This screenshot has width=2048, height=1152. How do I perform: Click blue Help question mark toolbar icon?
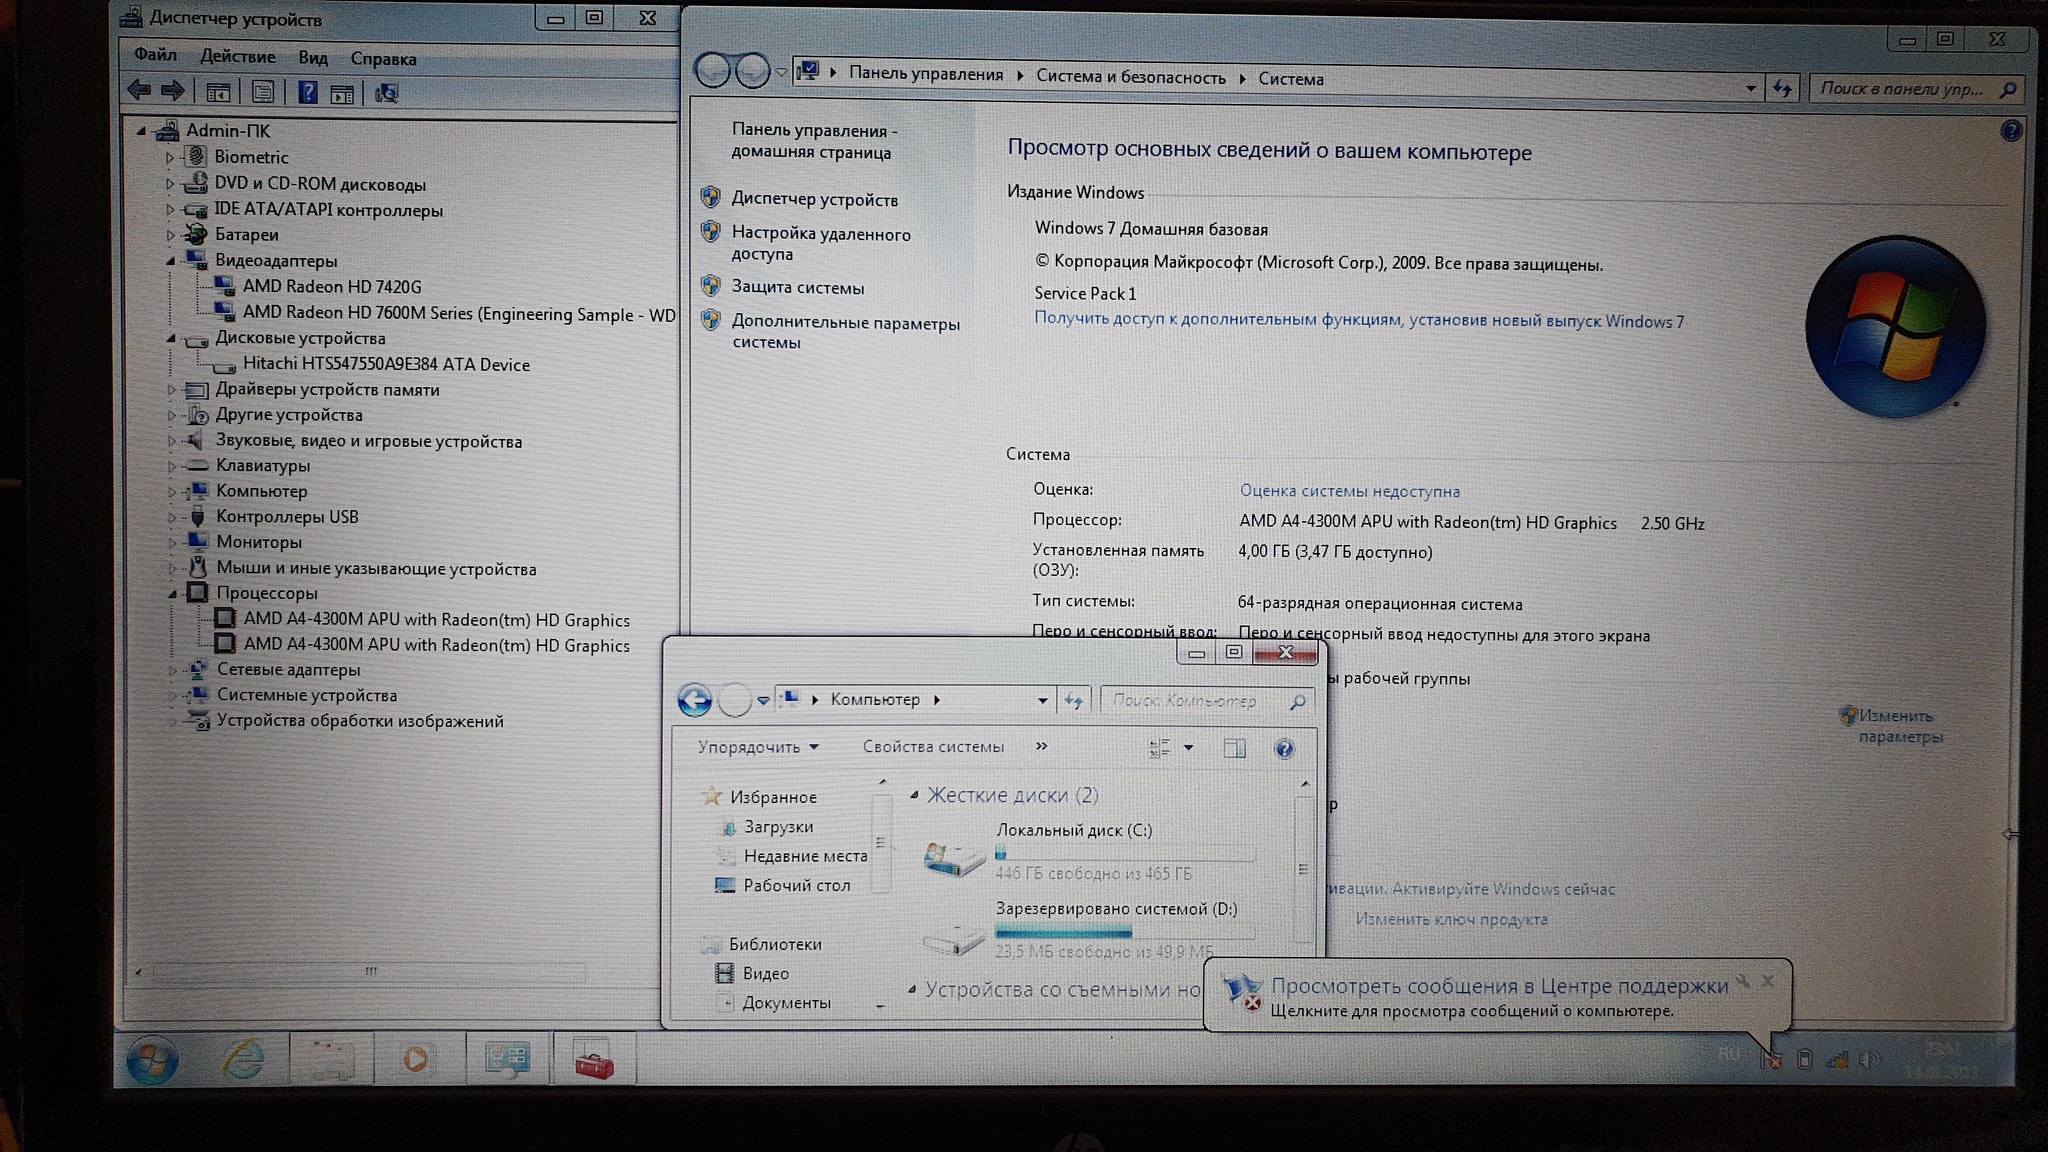308,93
